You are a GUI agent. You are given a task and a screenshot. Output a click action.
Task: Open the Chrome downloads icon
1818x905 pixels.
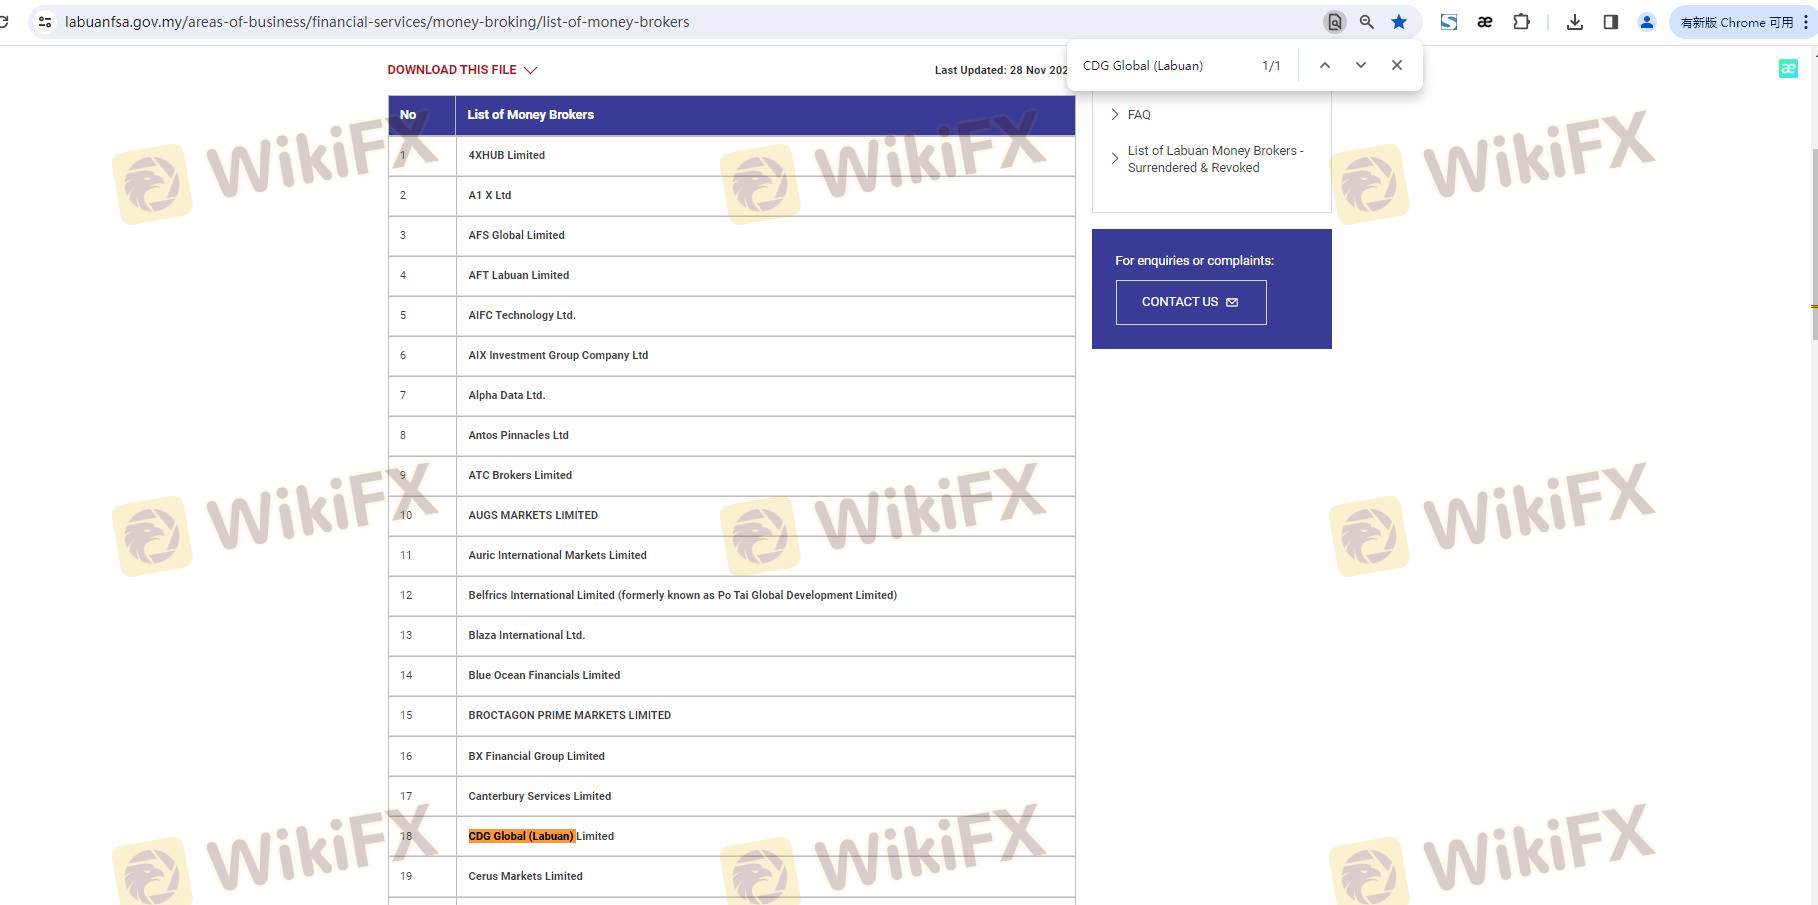click(1574, 22)
